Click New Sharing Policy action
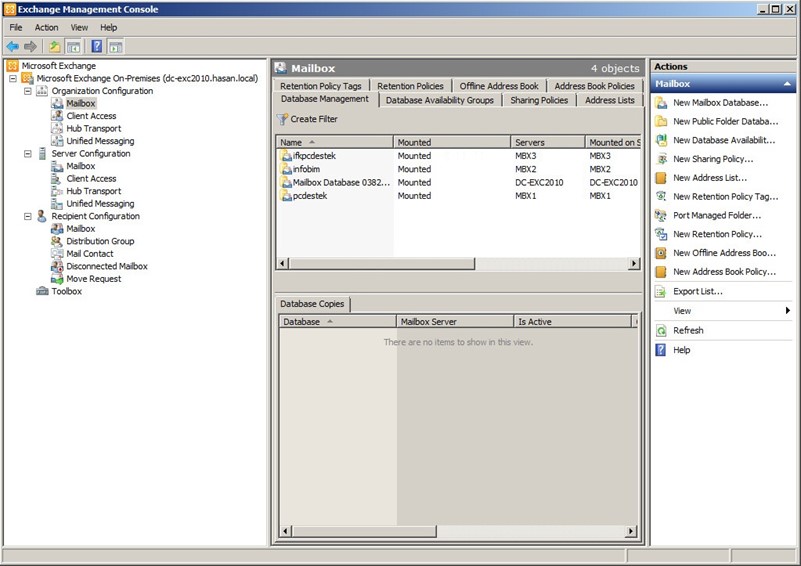Image resolution: width=801 pixels, height=566 pixels. pos(713,159)
